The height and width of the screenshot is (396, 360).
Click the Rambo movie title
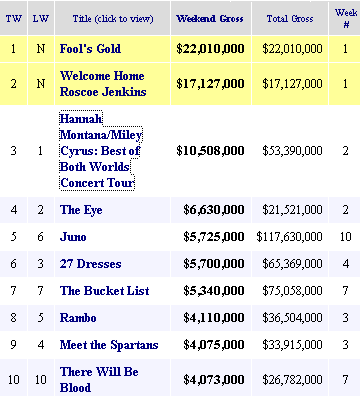click(78, 318)
